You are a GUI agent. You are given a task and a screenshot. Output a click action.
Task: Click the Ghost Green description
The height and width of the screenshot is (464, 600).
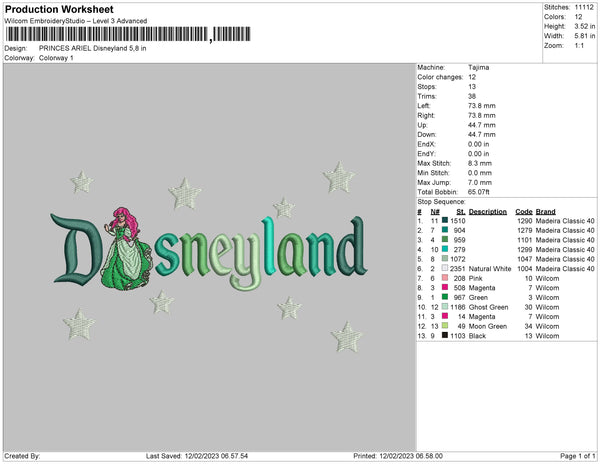pos(489,307)
